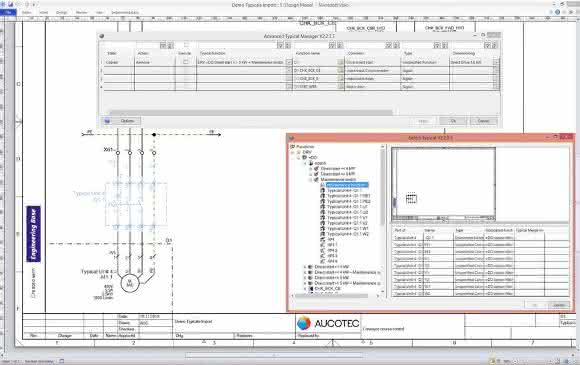The width and height of the screenshot is (580, 365).
Task: Collapse the Maintenance switch tree node
Action: 311,179
